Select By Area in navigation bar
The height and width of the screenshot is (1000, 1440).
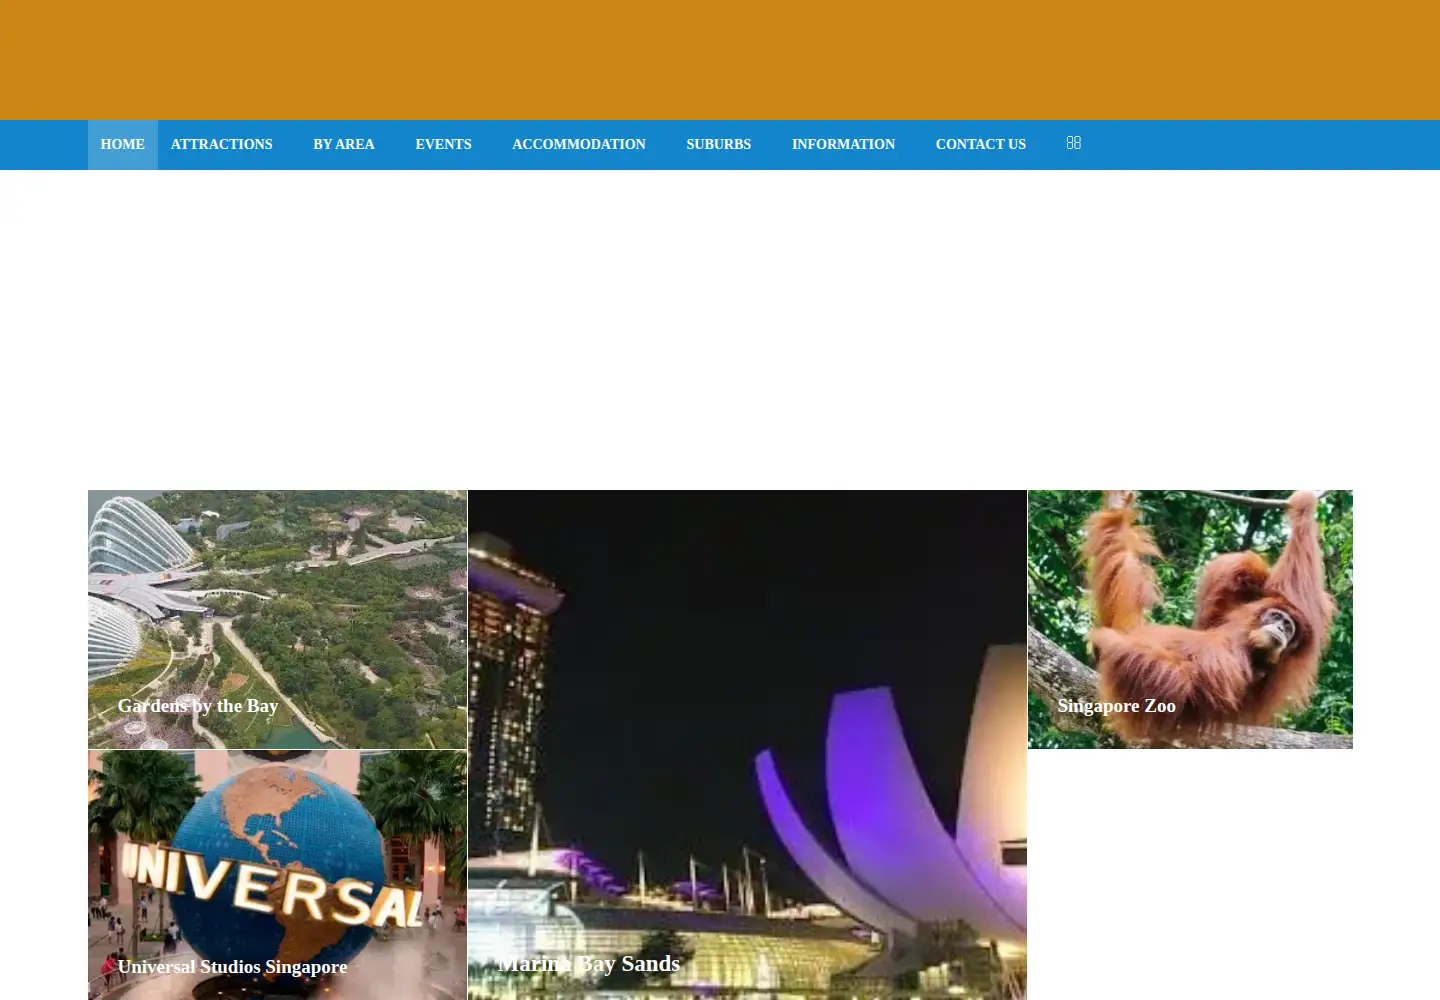pyautogui.click(x=344, y=145)
